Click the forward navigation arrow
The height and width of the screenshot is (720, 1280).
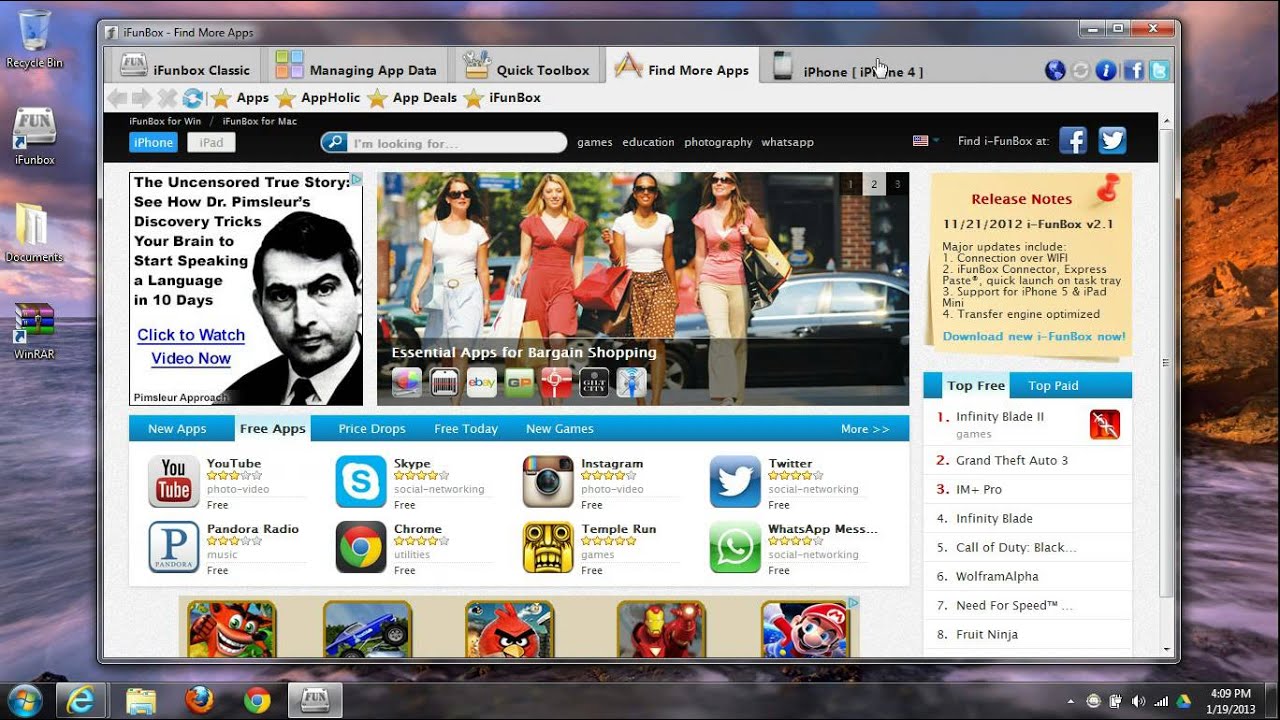[x=141, y=98]
